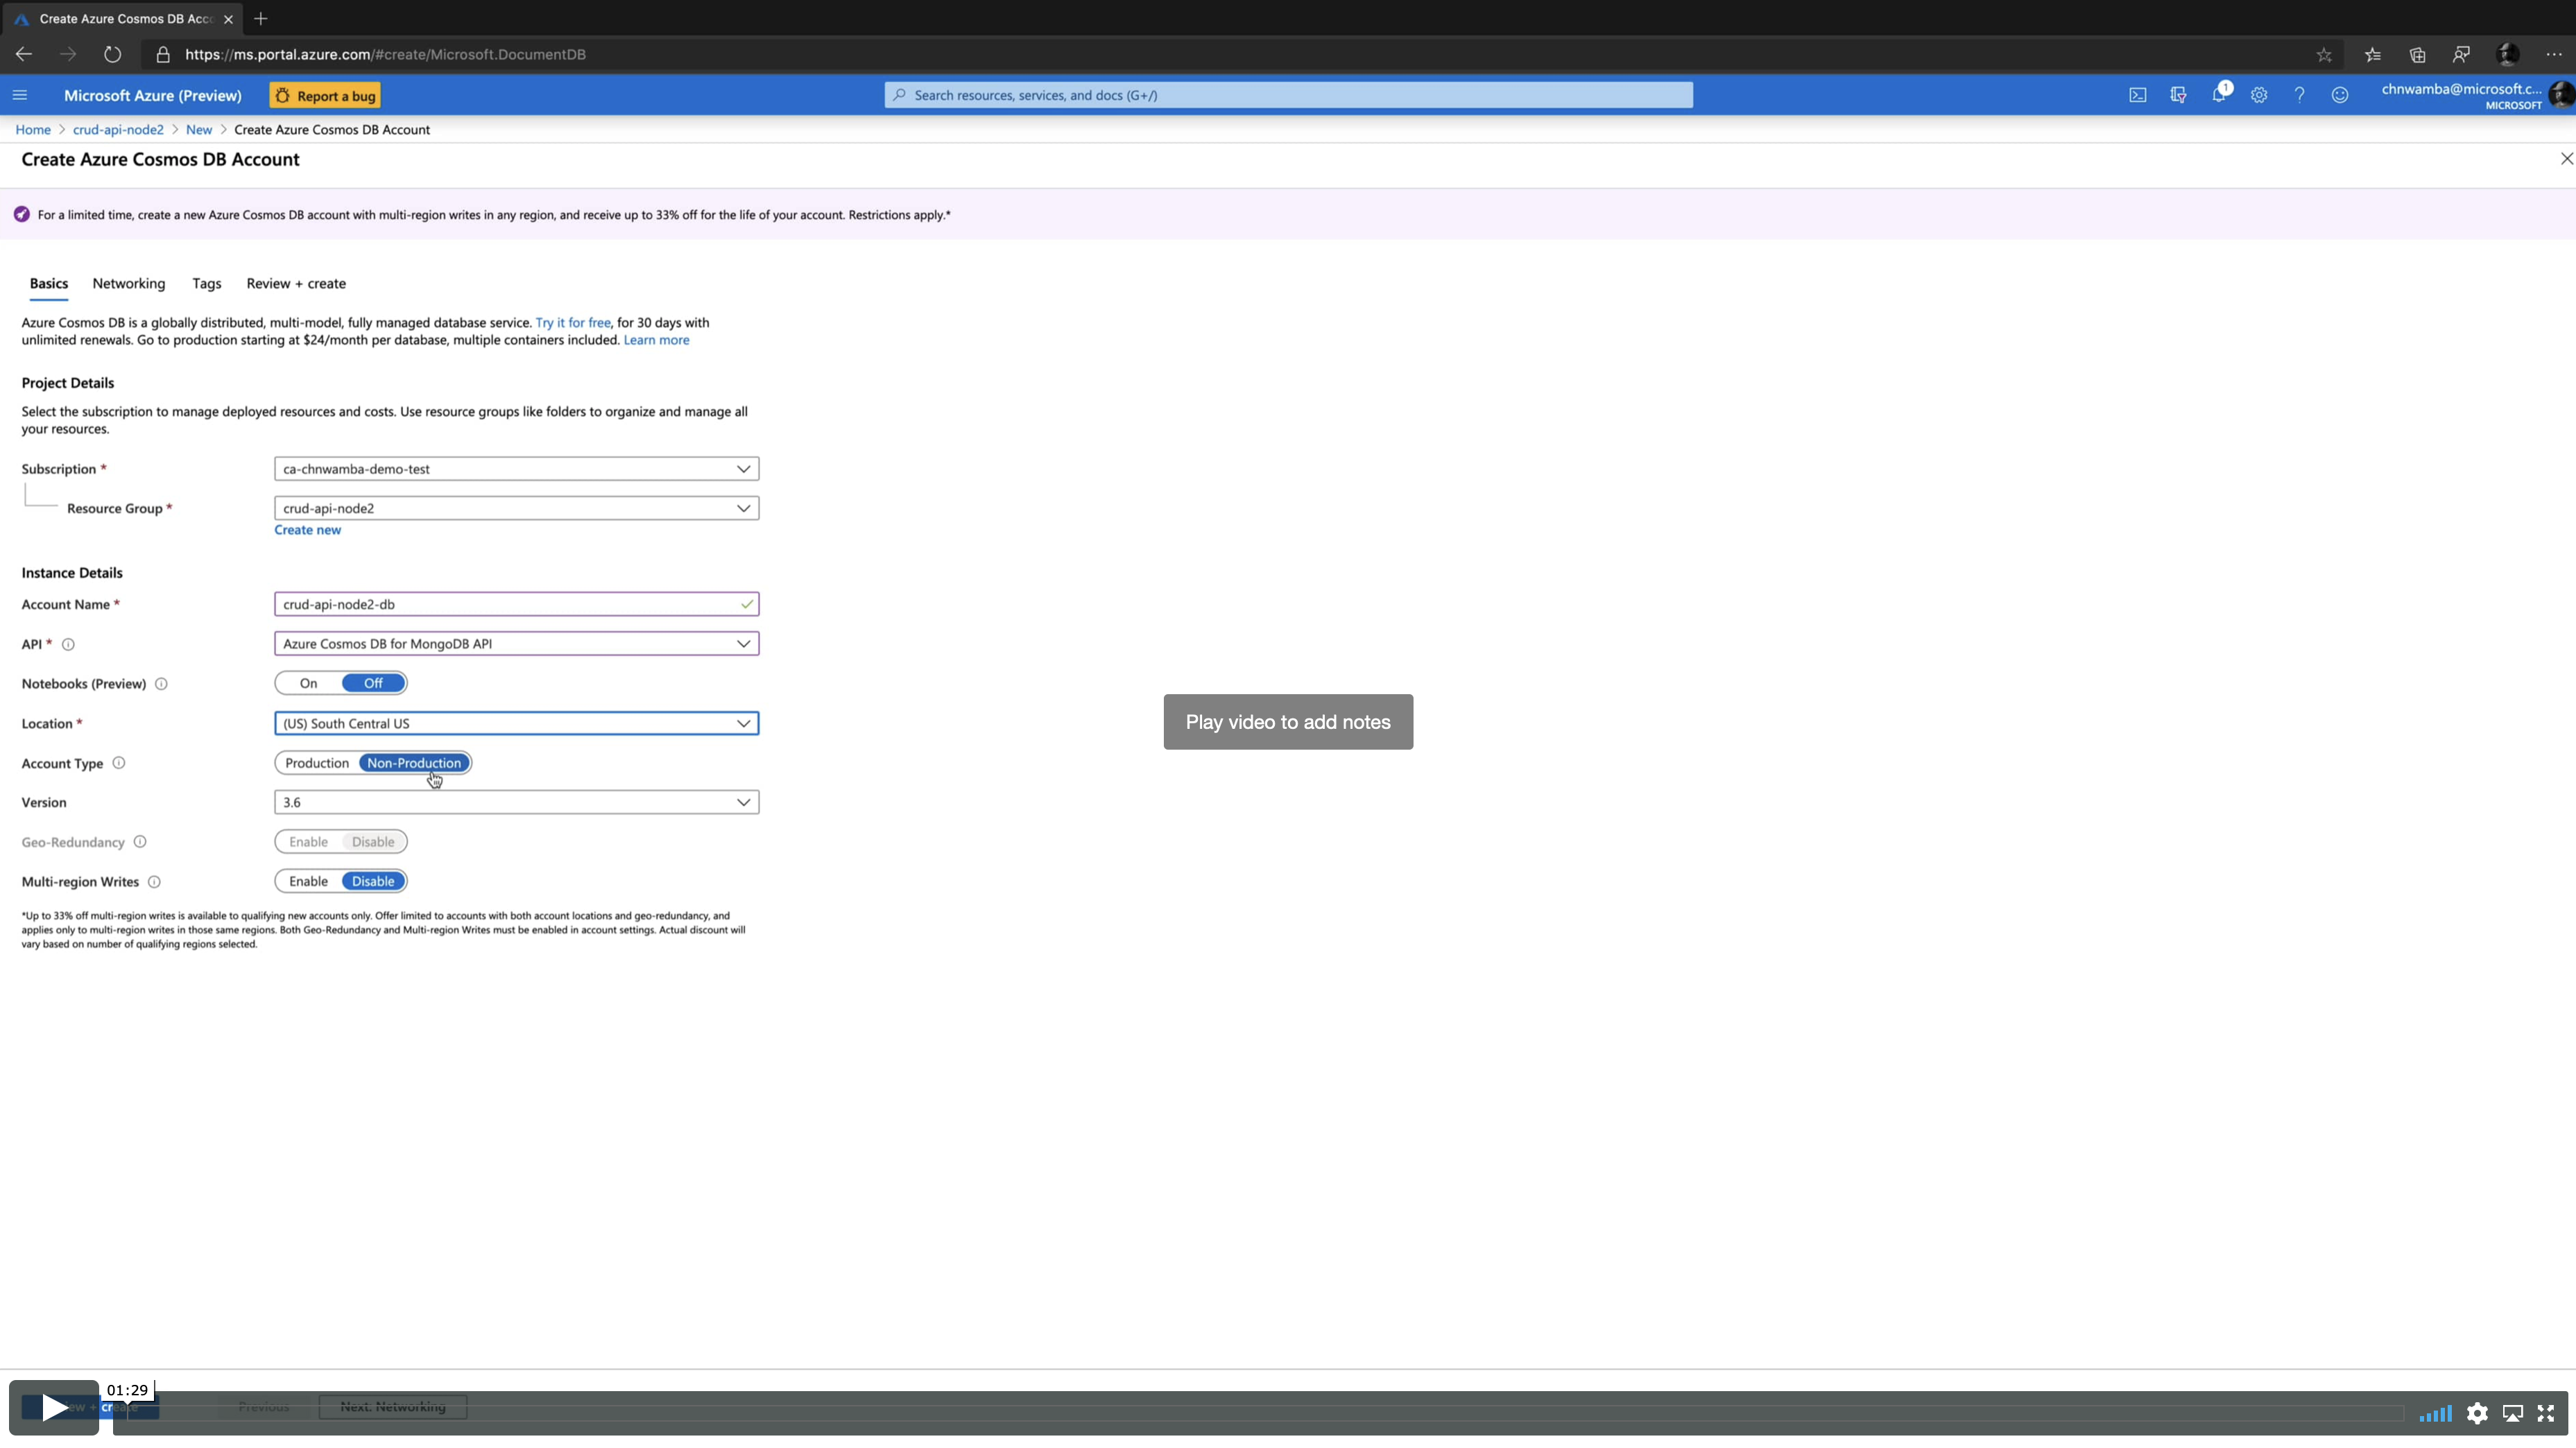Select Non-Production account type

[414, 763]
